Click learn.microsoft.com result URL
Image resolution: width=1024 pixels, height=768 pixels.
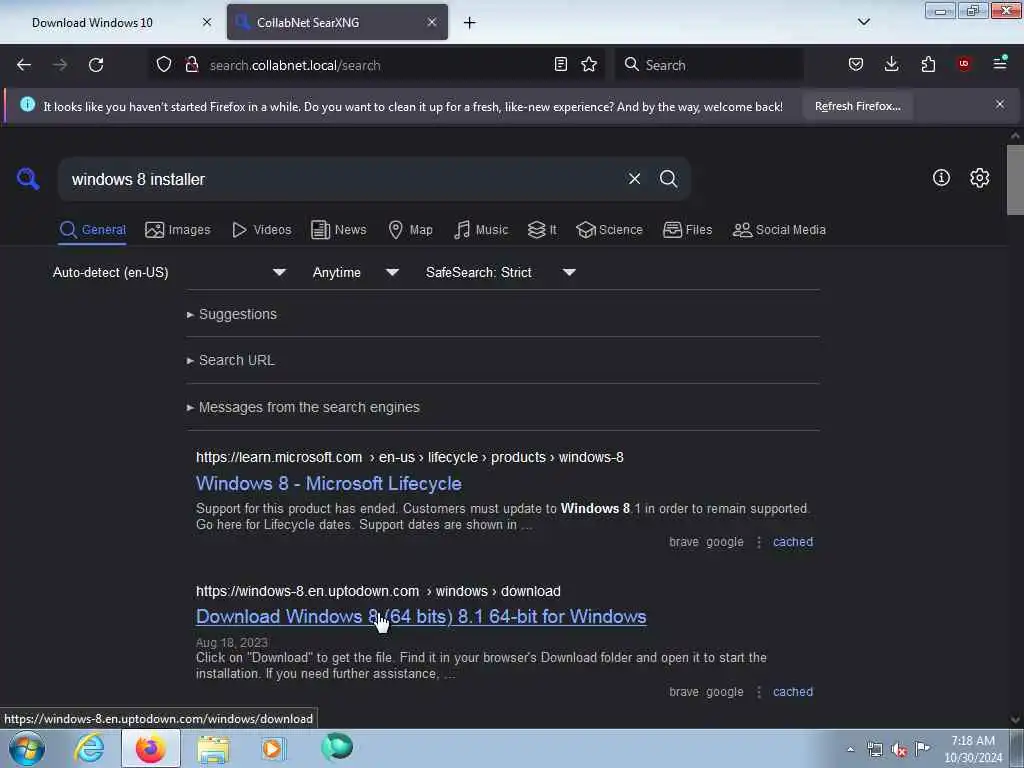[x=409, y=457]
